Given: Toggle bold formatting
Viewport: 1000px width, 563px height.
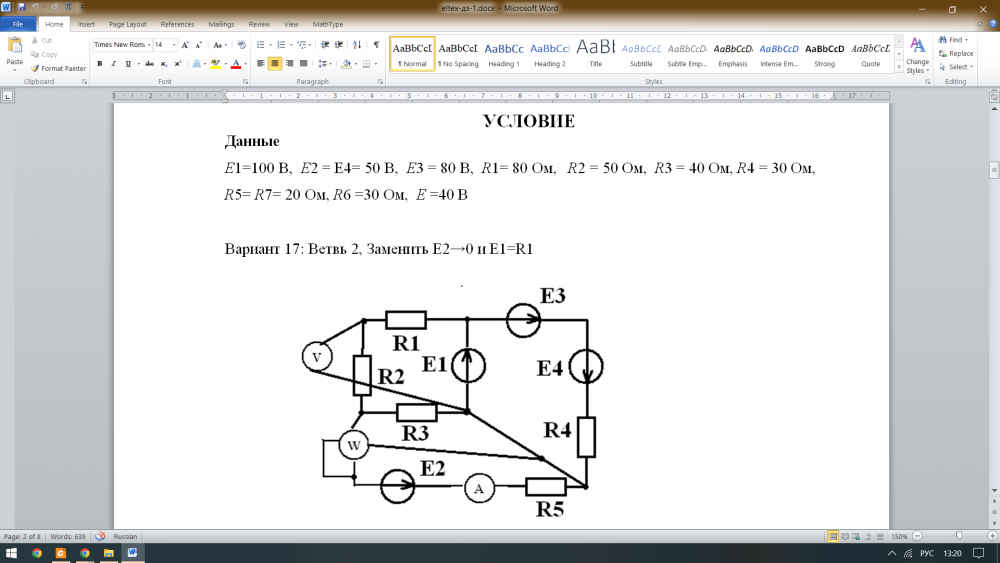Looking at the screenshot, I should coord(99,63).
